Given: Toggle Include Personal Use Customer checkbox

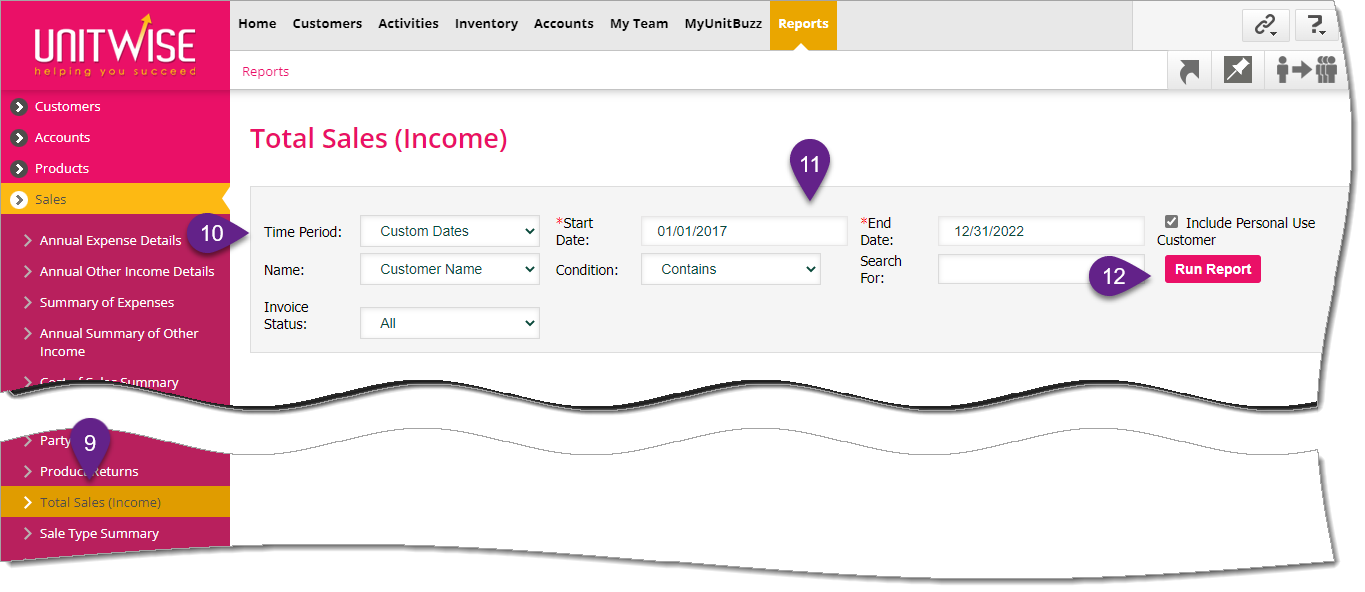Looking at the screenshot, I should tap(1171, 222).
